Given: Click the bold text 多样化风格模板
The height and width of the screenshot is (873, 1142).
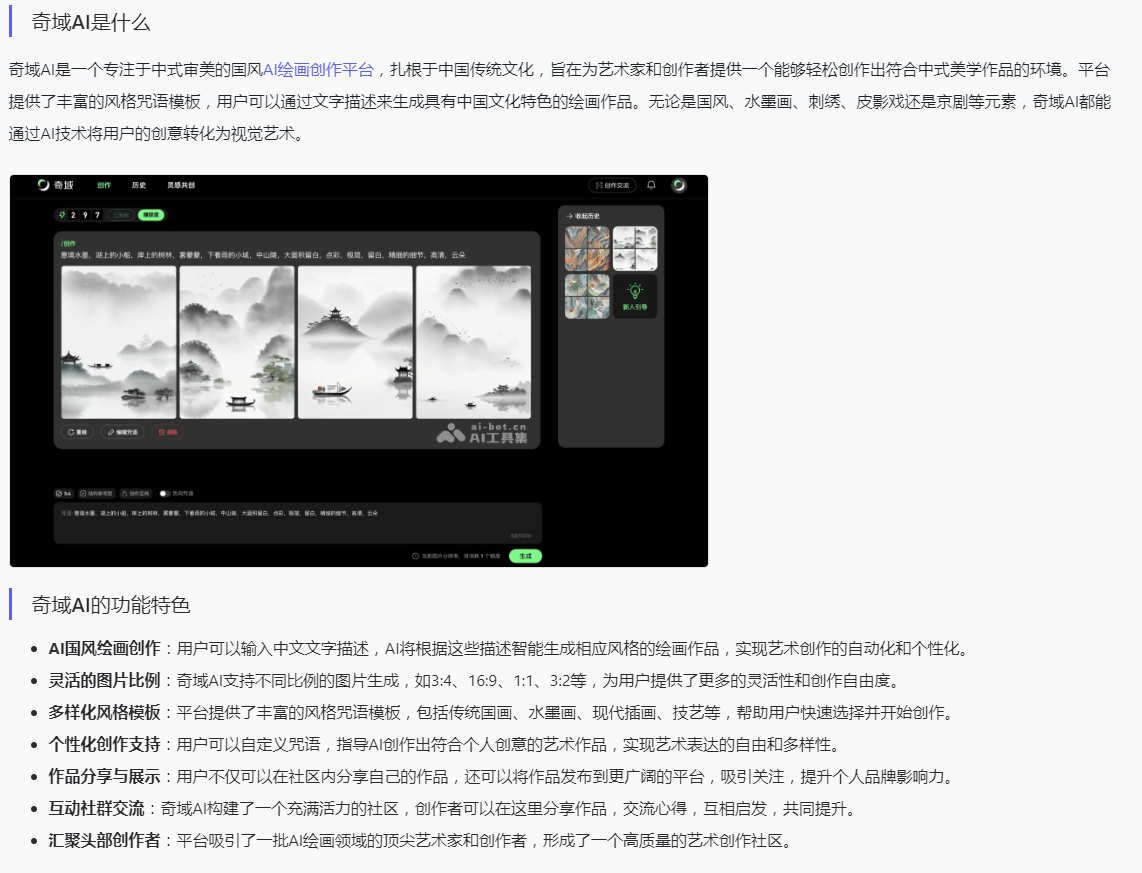Looking at the screenshot, I should click(104, 712).
